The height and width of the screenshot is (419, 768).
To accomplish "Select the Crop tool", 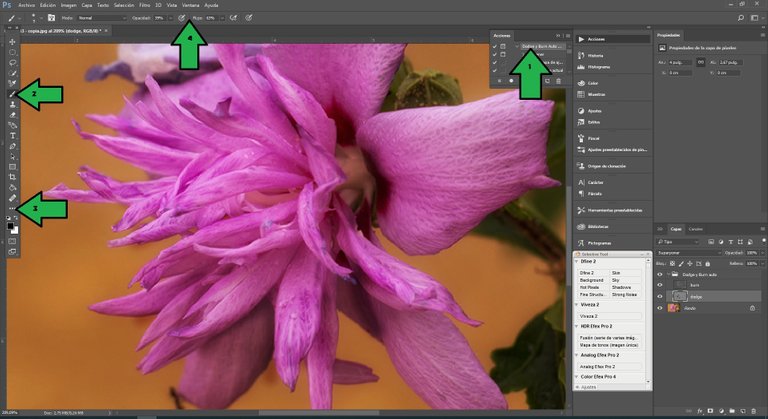I will click(12, 177).
